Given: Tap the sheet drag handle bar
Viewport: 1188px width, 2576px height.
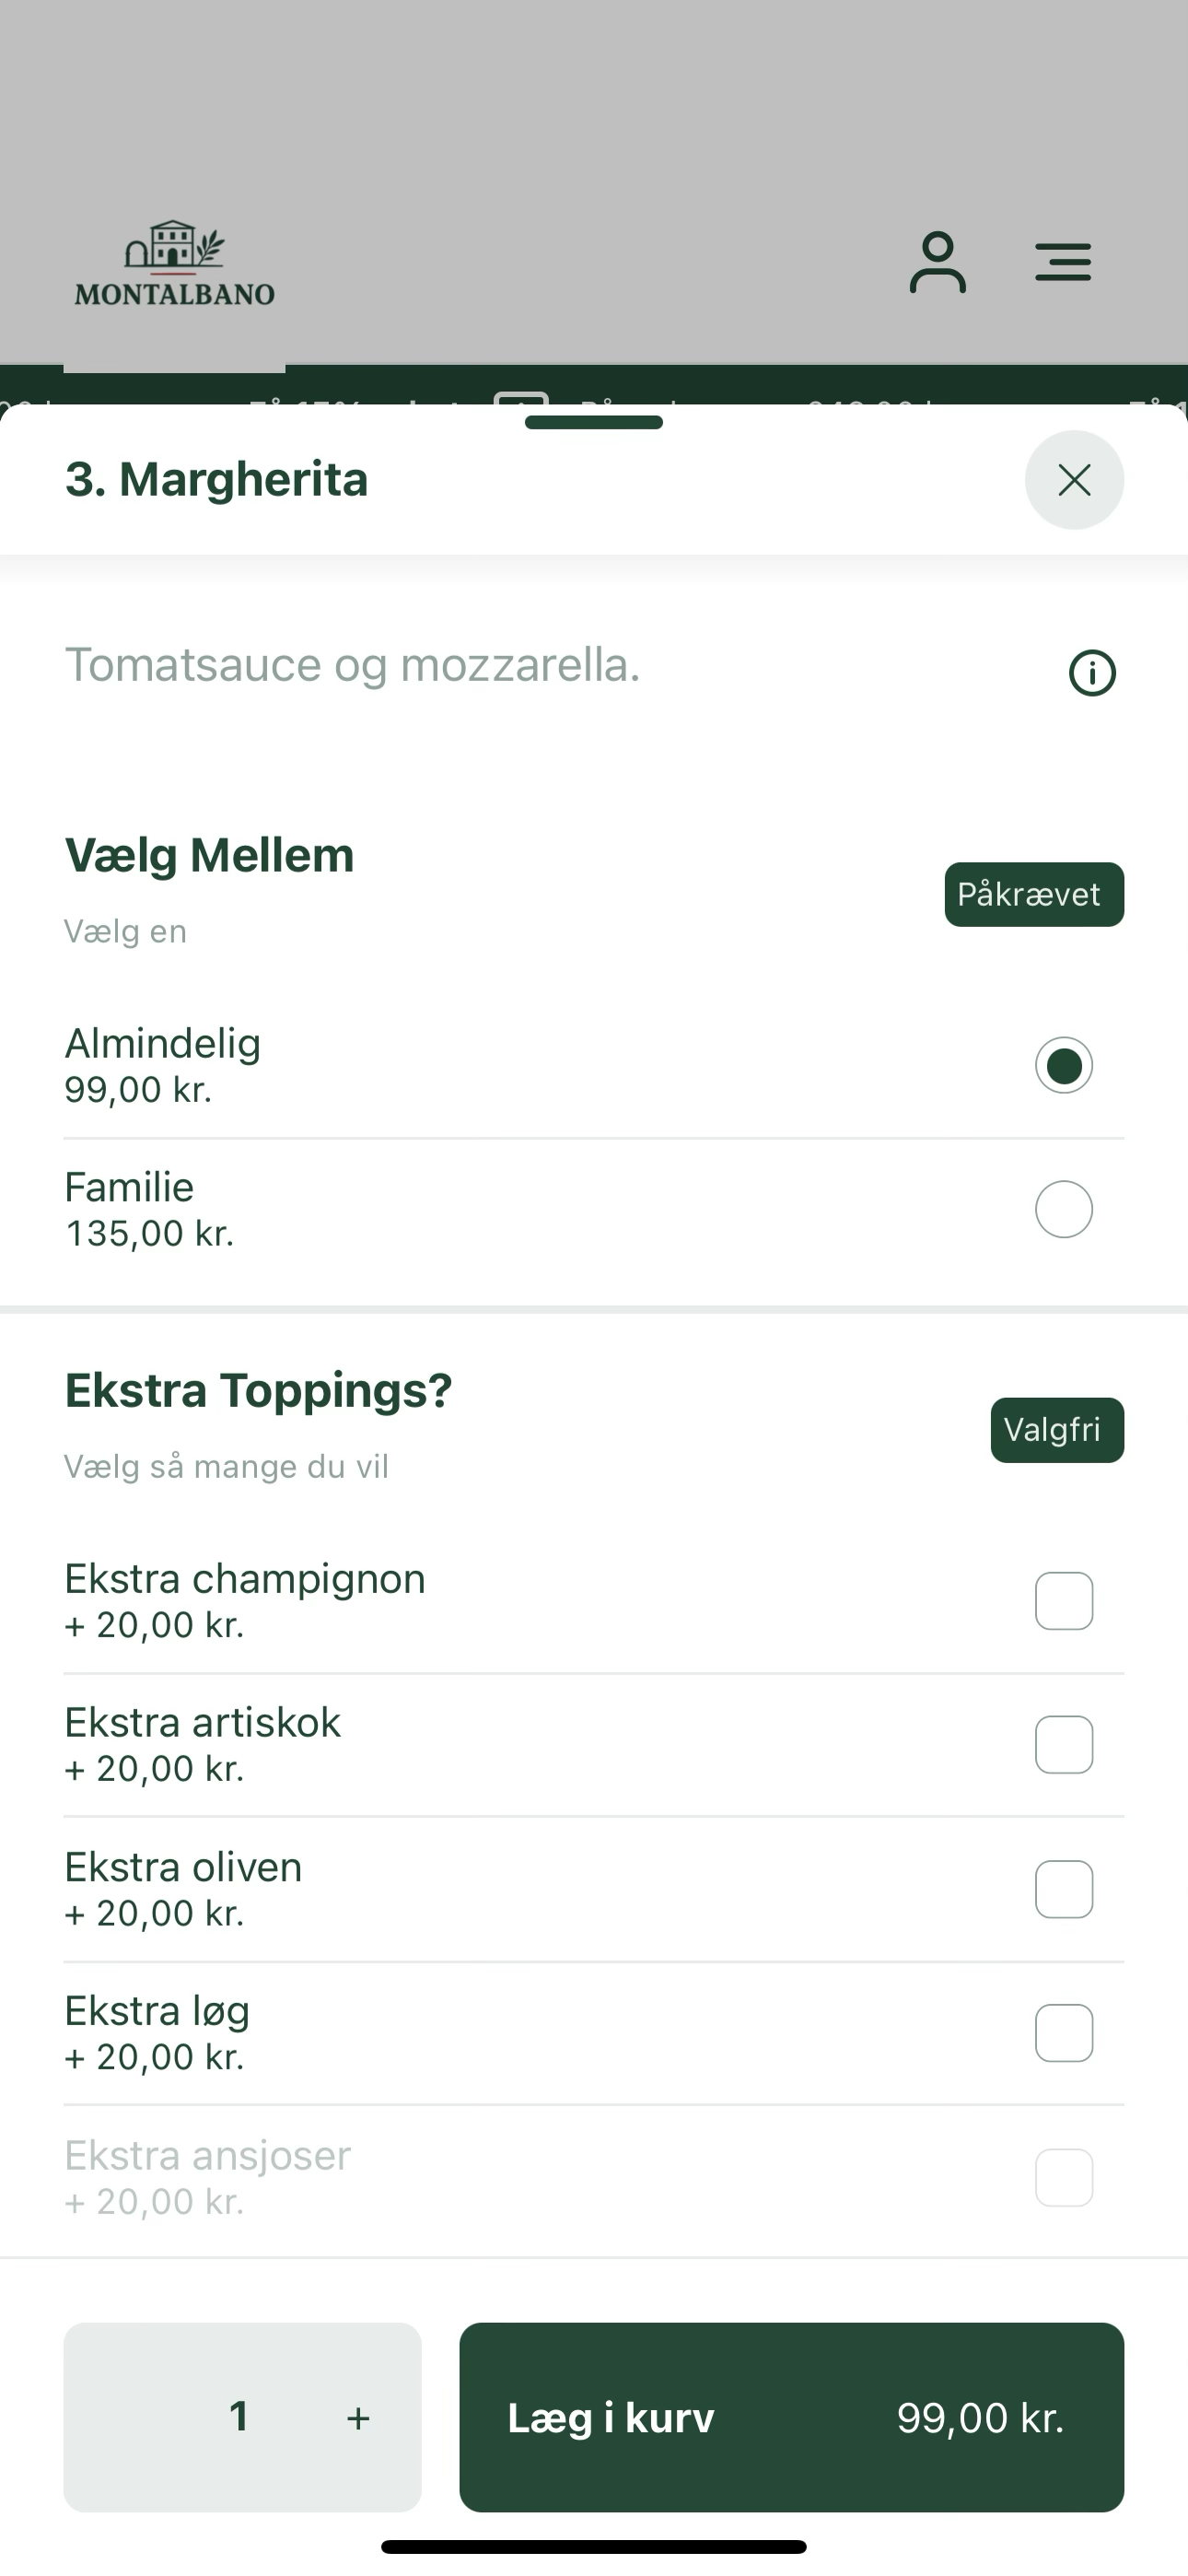Looking at the screenshot, I should (x=594, y=422).
